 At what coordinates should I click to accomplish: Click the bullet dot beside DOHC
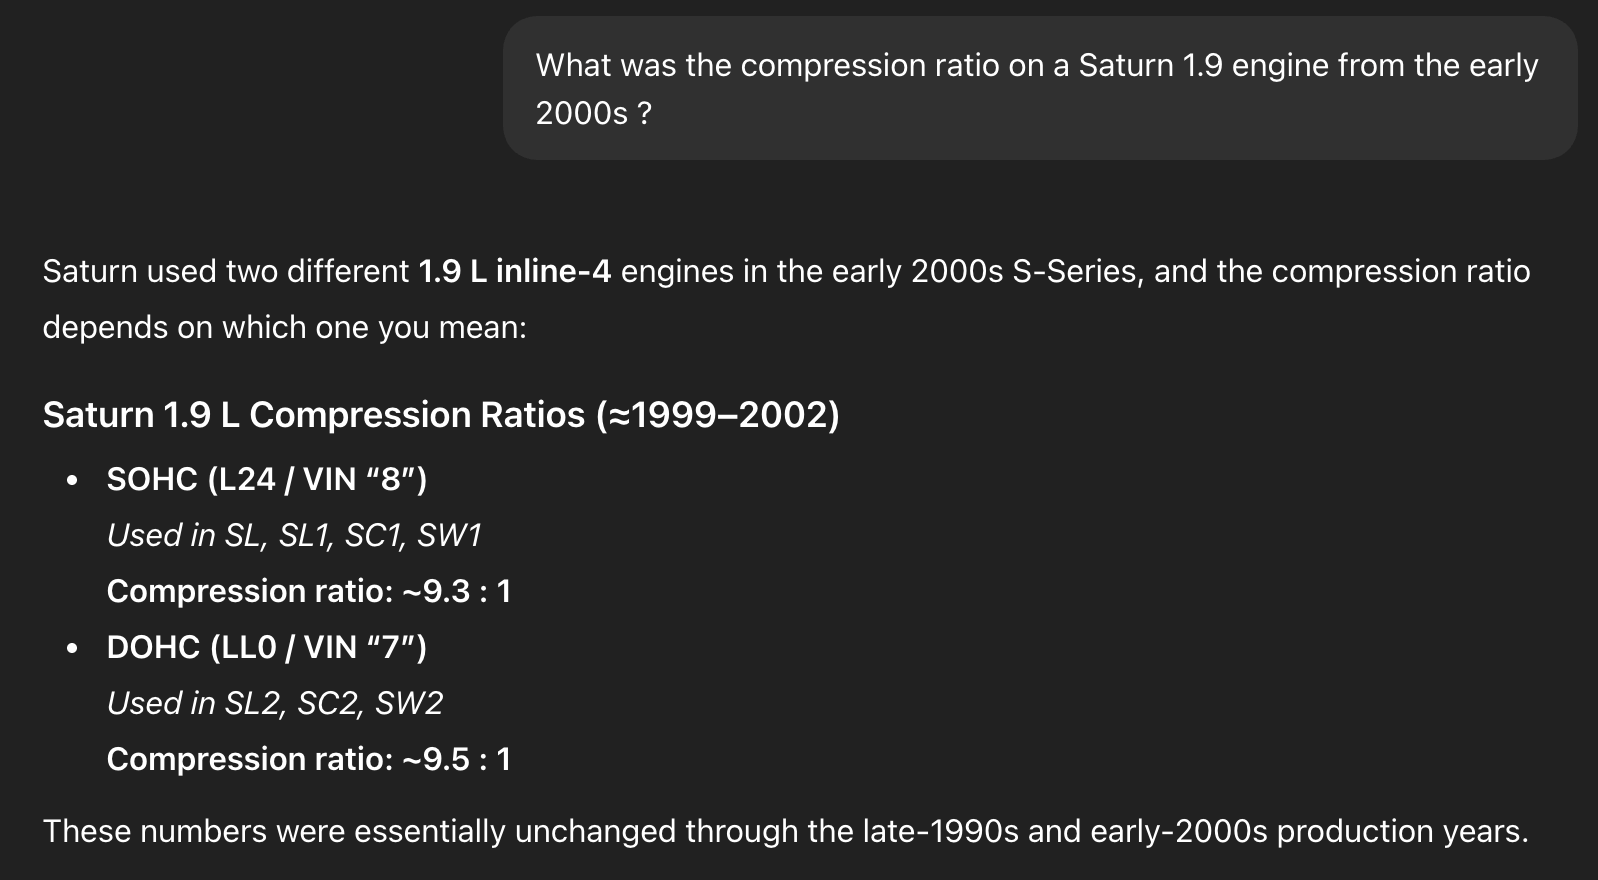[x=71, y=649]
